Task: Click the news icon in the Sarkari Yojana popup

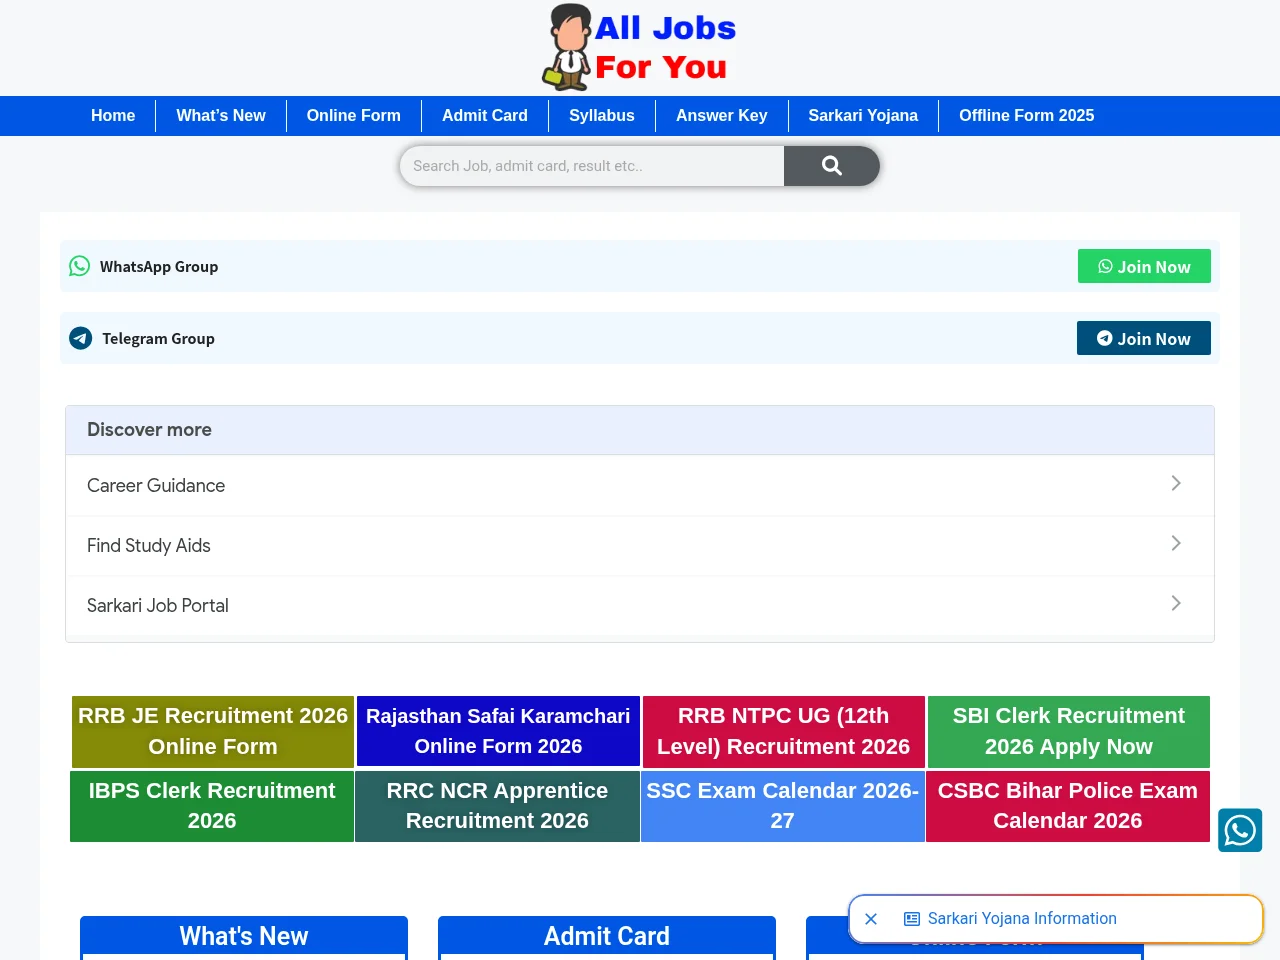Action: [912, 919]
